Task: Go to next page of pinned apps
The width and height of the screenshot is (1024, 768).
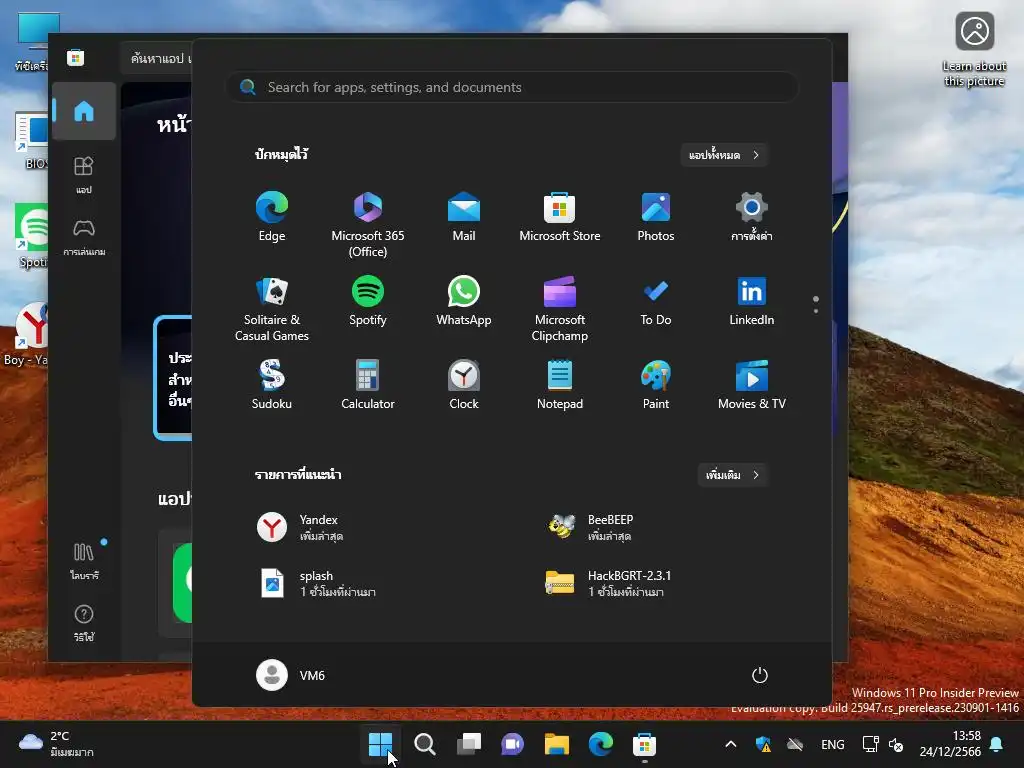Action: tap(816, 311)
